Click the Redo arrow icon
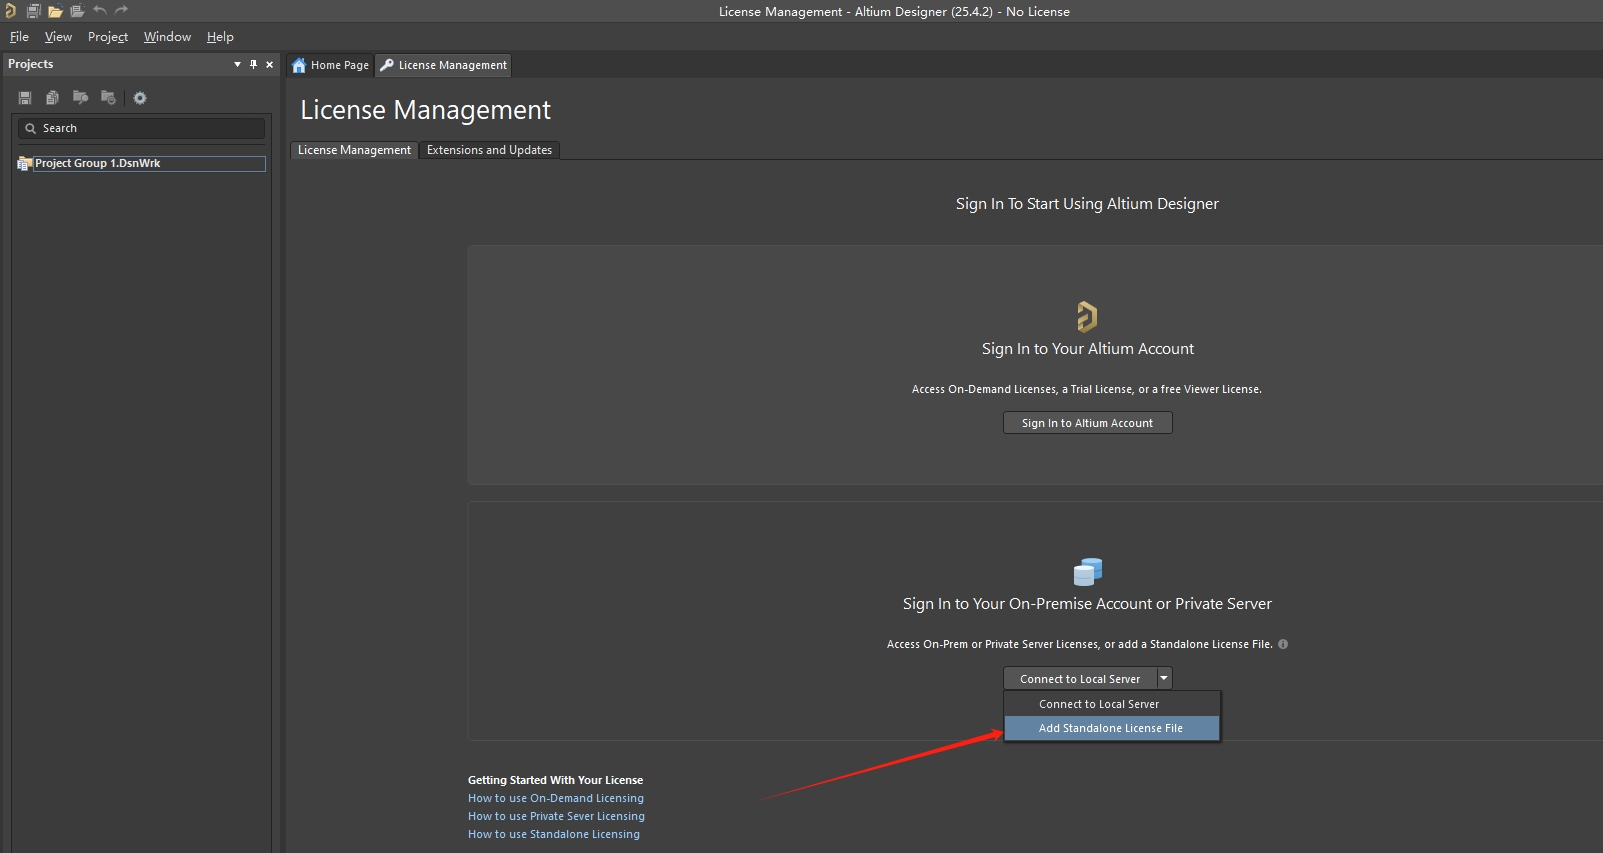The height and width of the screenshot is (853, 1603). click(121, 11)
